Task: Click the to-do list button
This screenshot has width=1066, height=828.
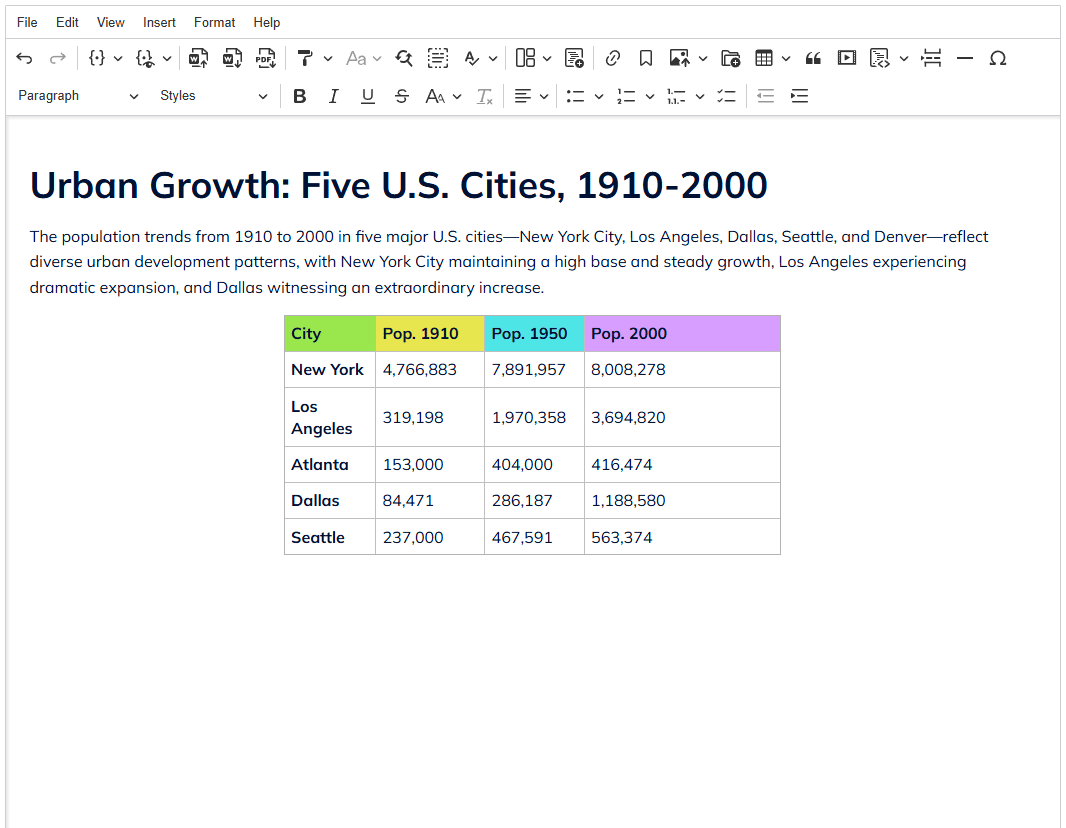Action: pos(727,96)
